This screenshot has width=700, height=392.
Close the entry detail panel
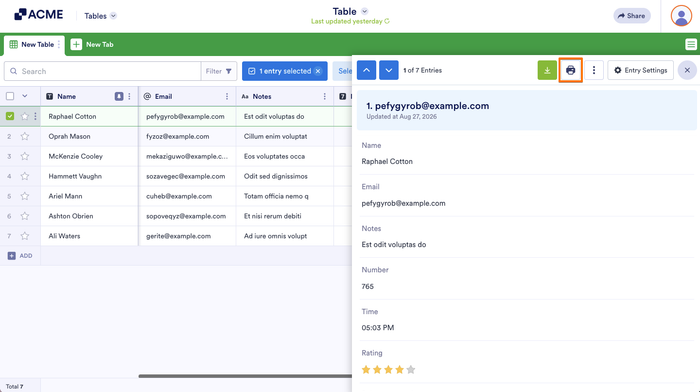pyautogui.click(x=687, y=70)
